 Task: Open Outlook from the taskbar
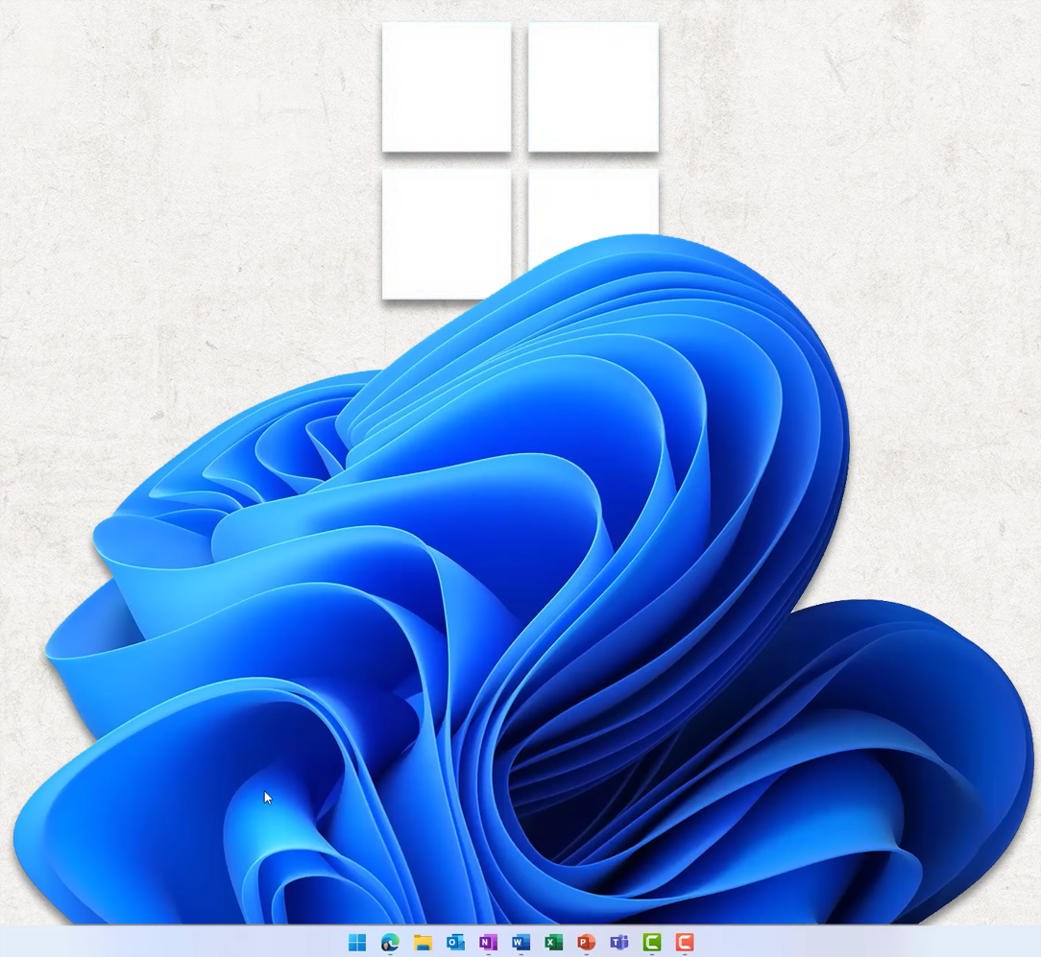coord(455,942)
